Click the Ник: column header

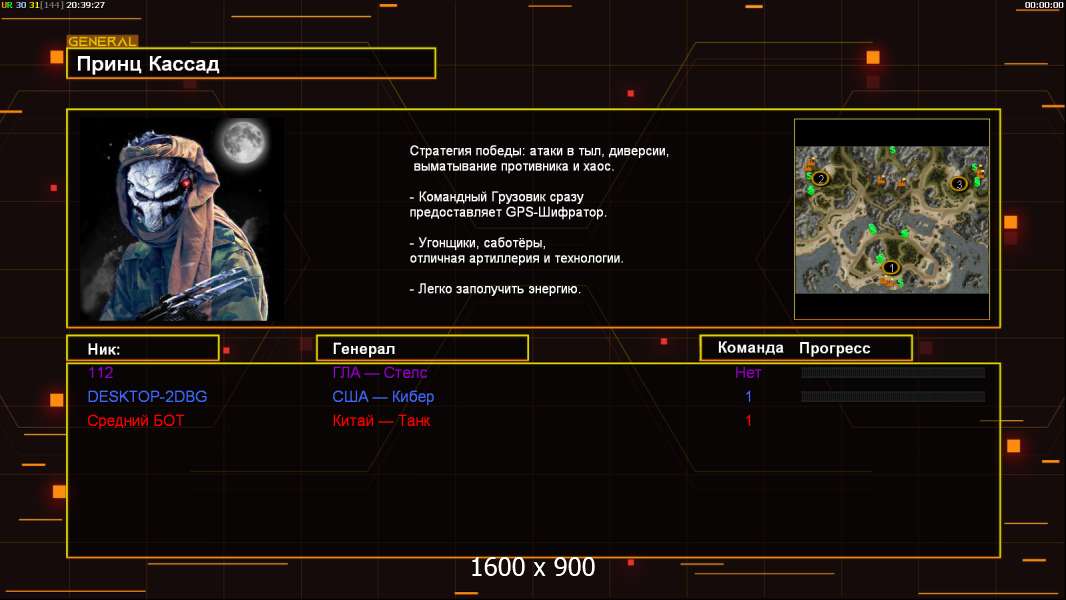[143, 348]
